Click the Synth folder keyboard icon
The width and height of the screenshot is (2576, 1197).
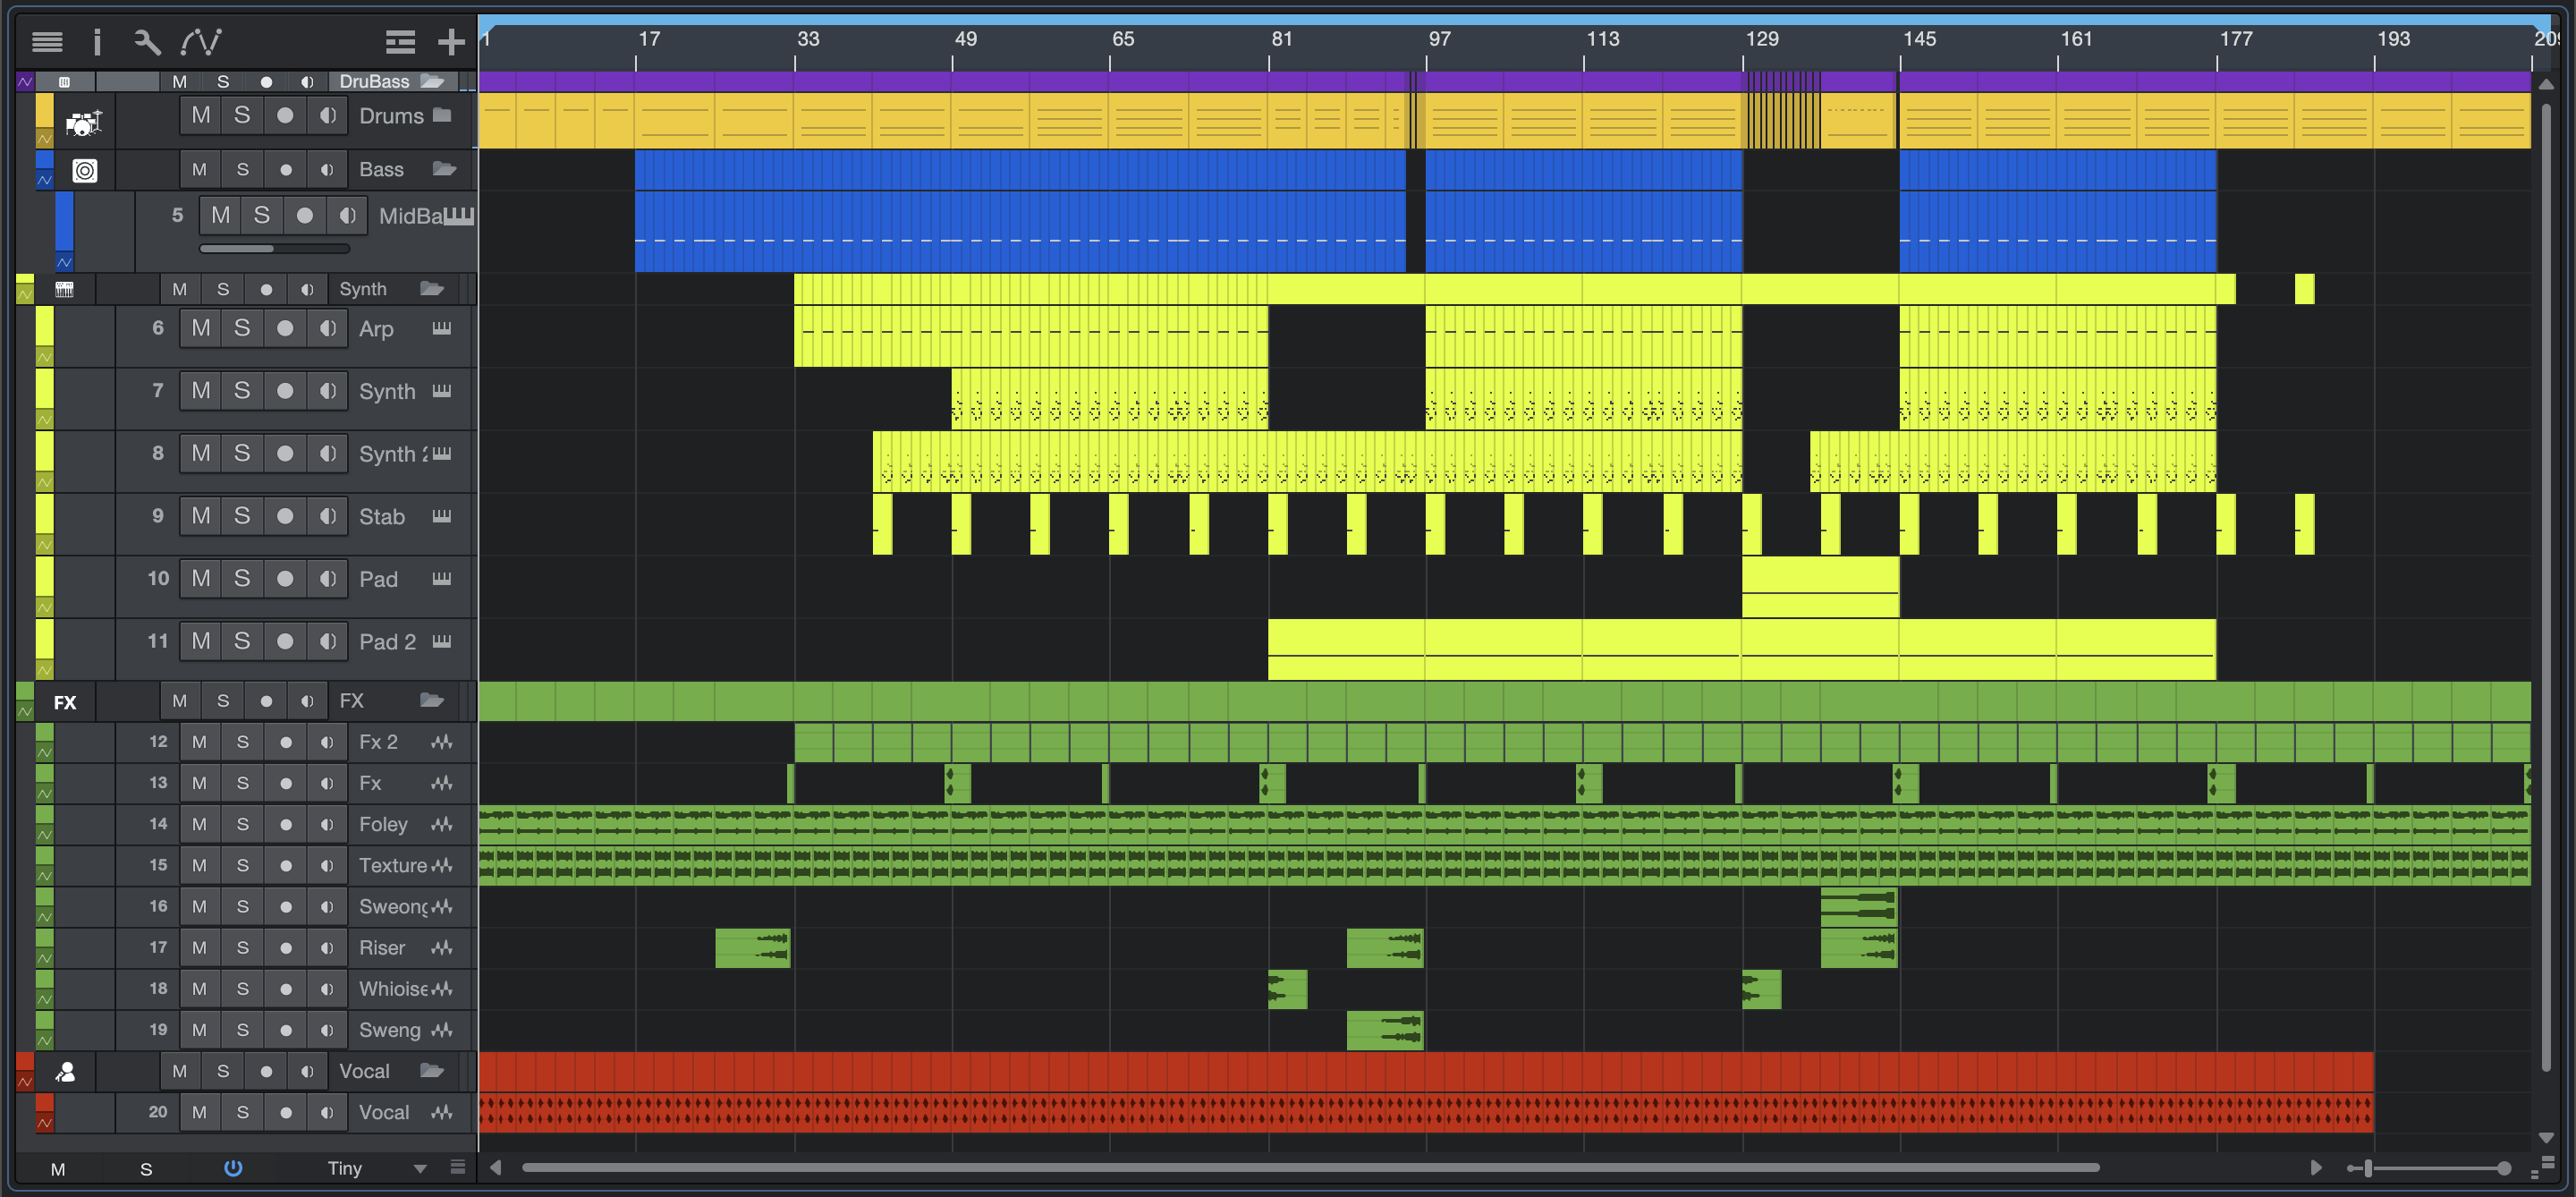point(64,289)
